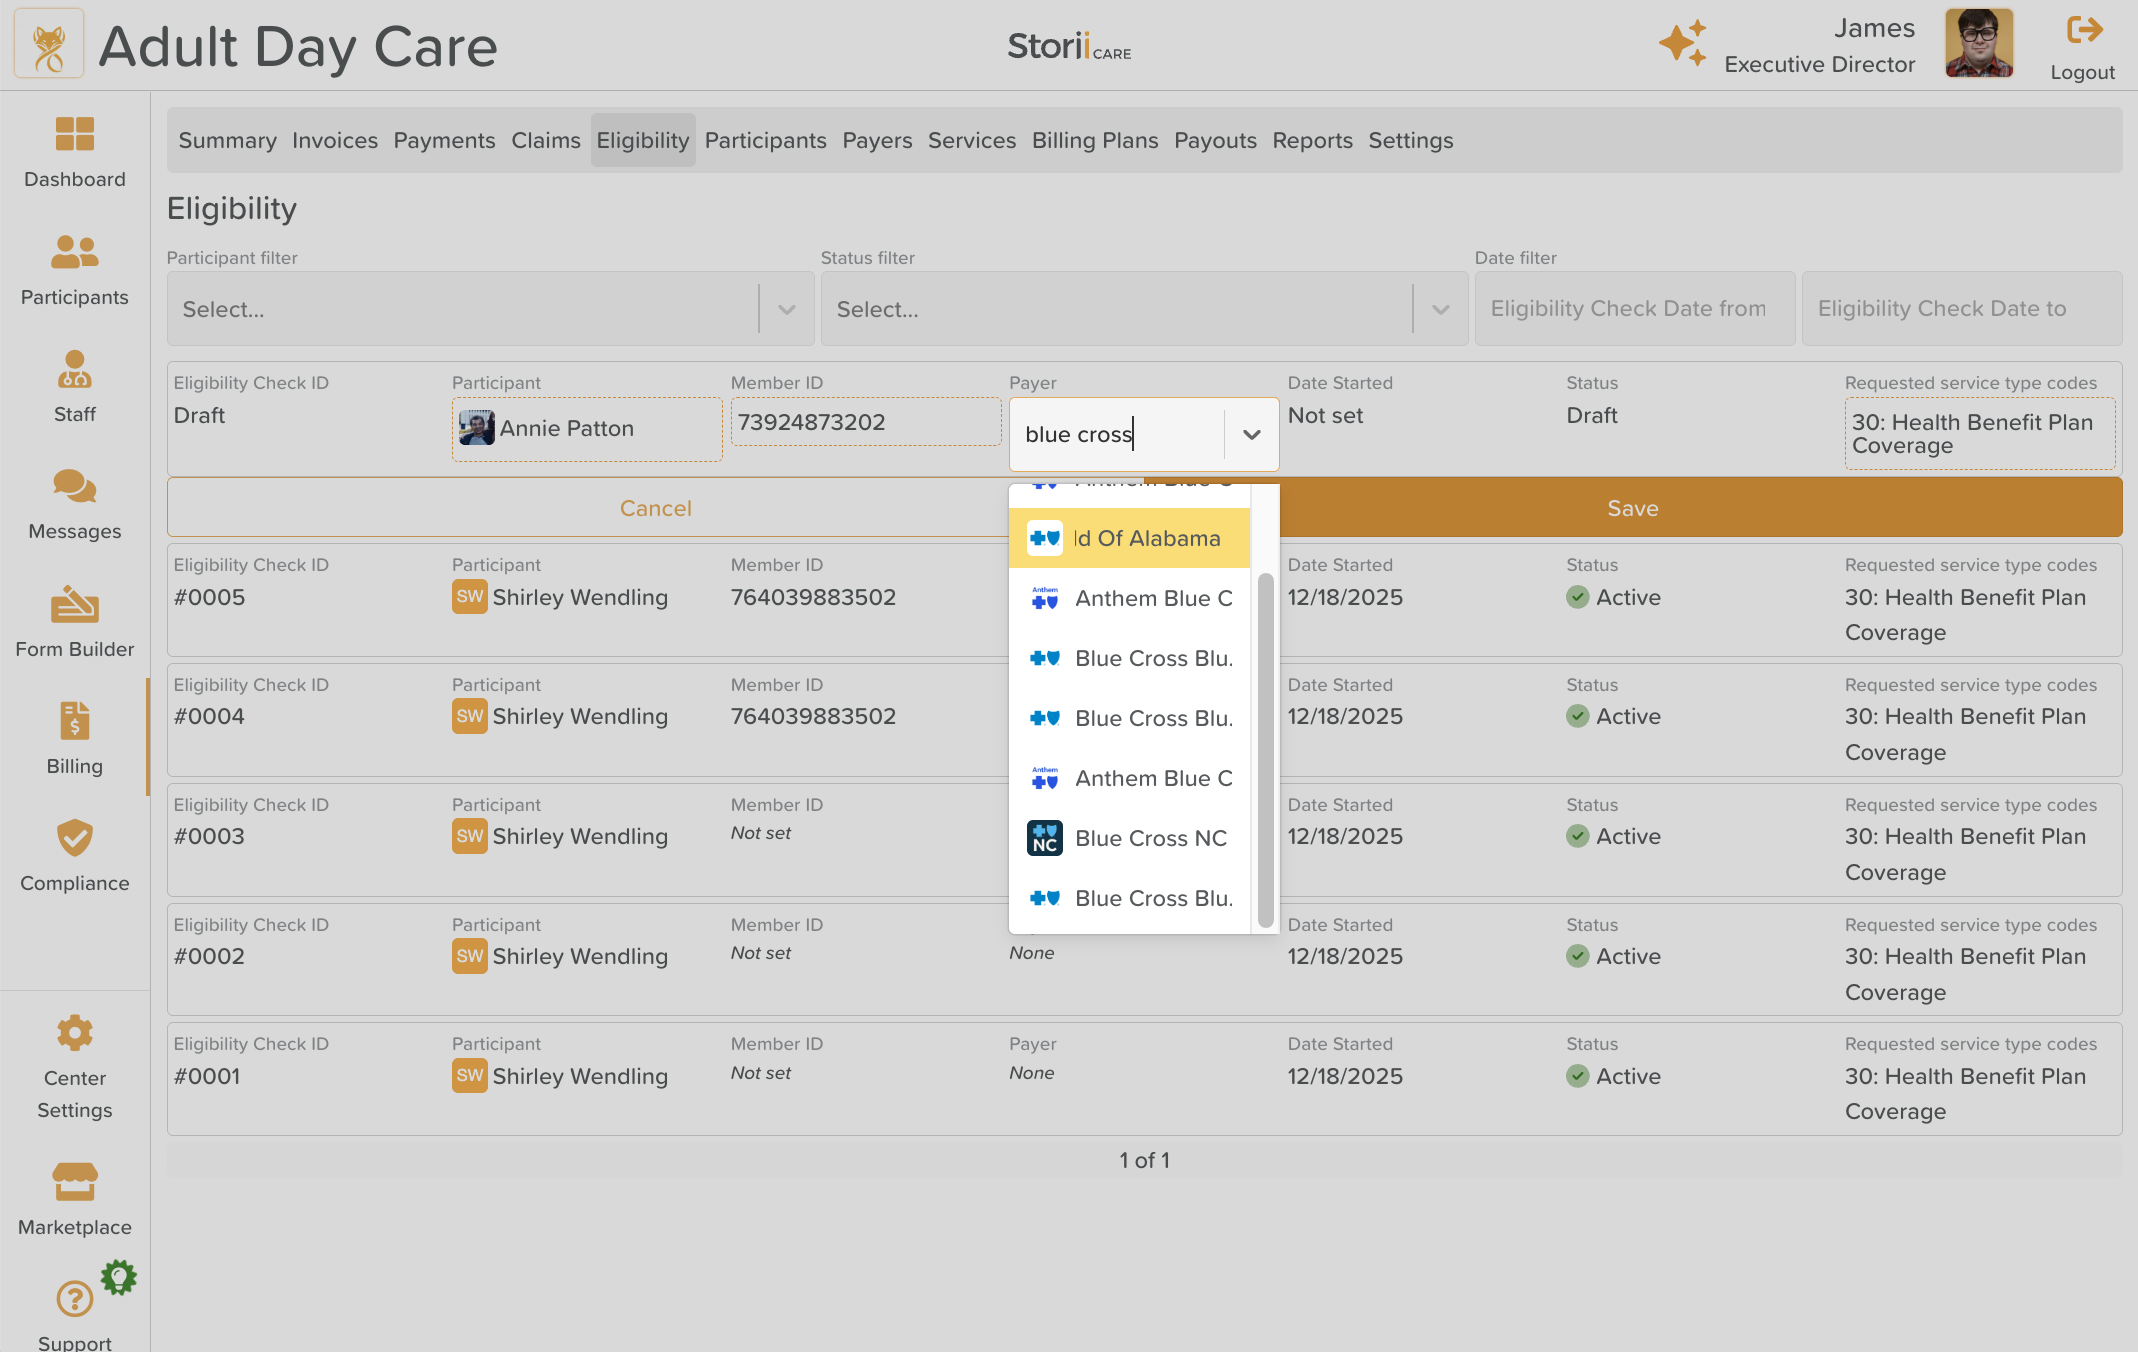Viewport: 2138px width, 1352px height.
Task: Switch to the Billing Plans tab
Action: coord(1094,140)
